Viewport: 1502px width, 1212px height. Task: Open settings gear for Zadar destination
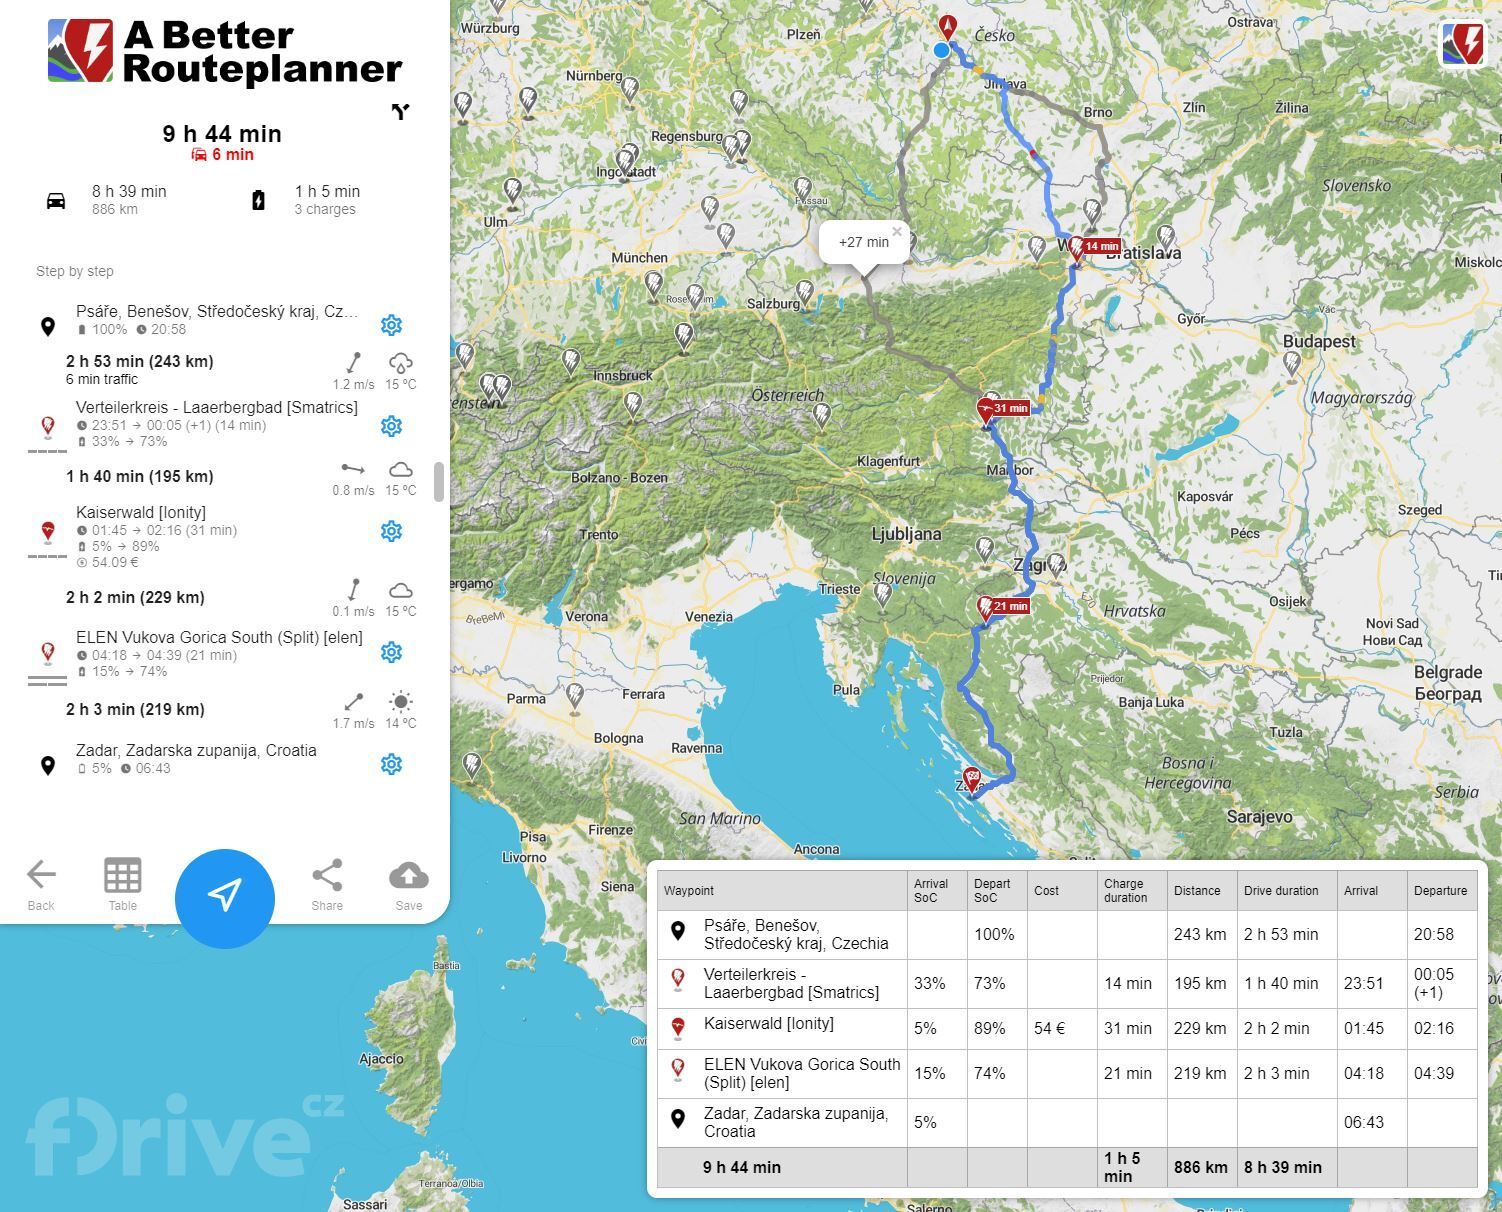391,764
